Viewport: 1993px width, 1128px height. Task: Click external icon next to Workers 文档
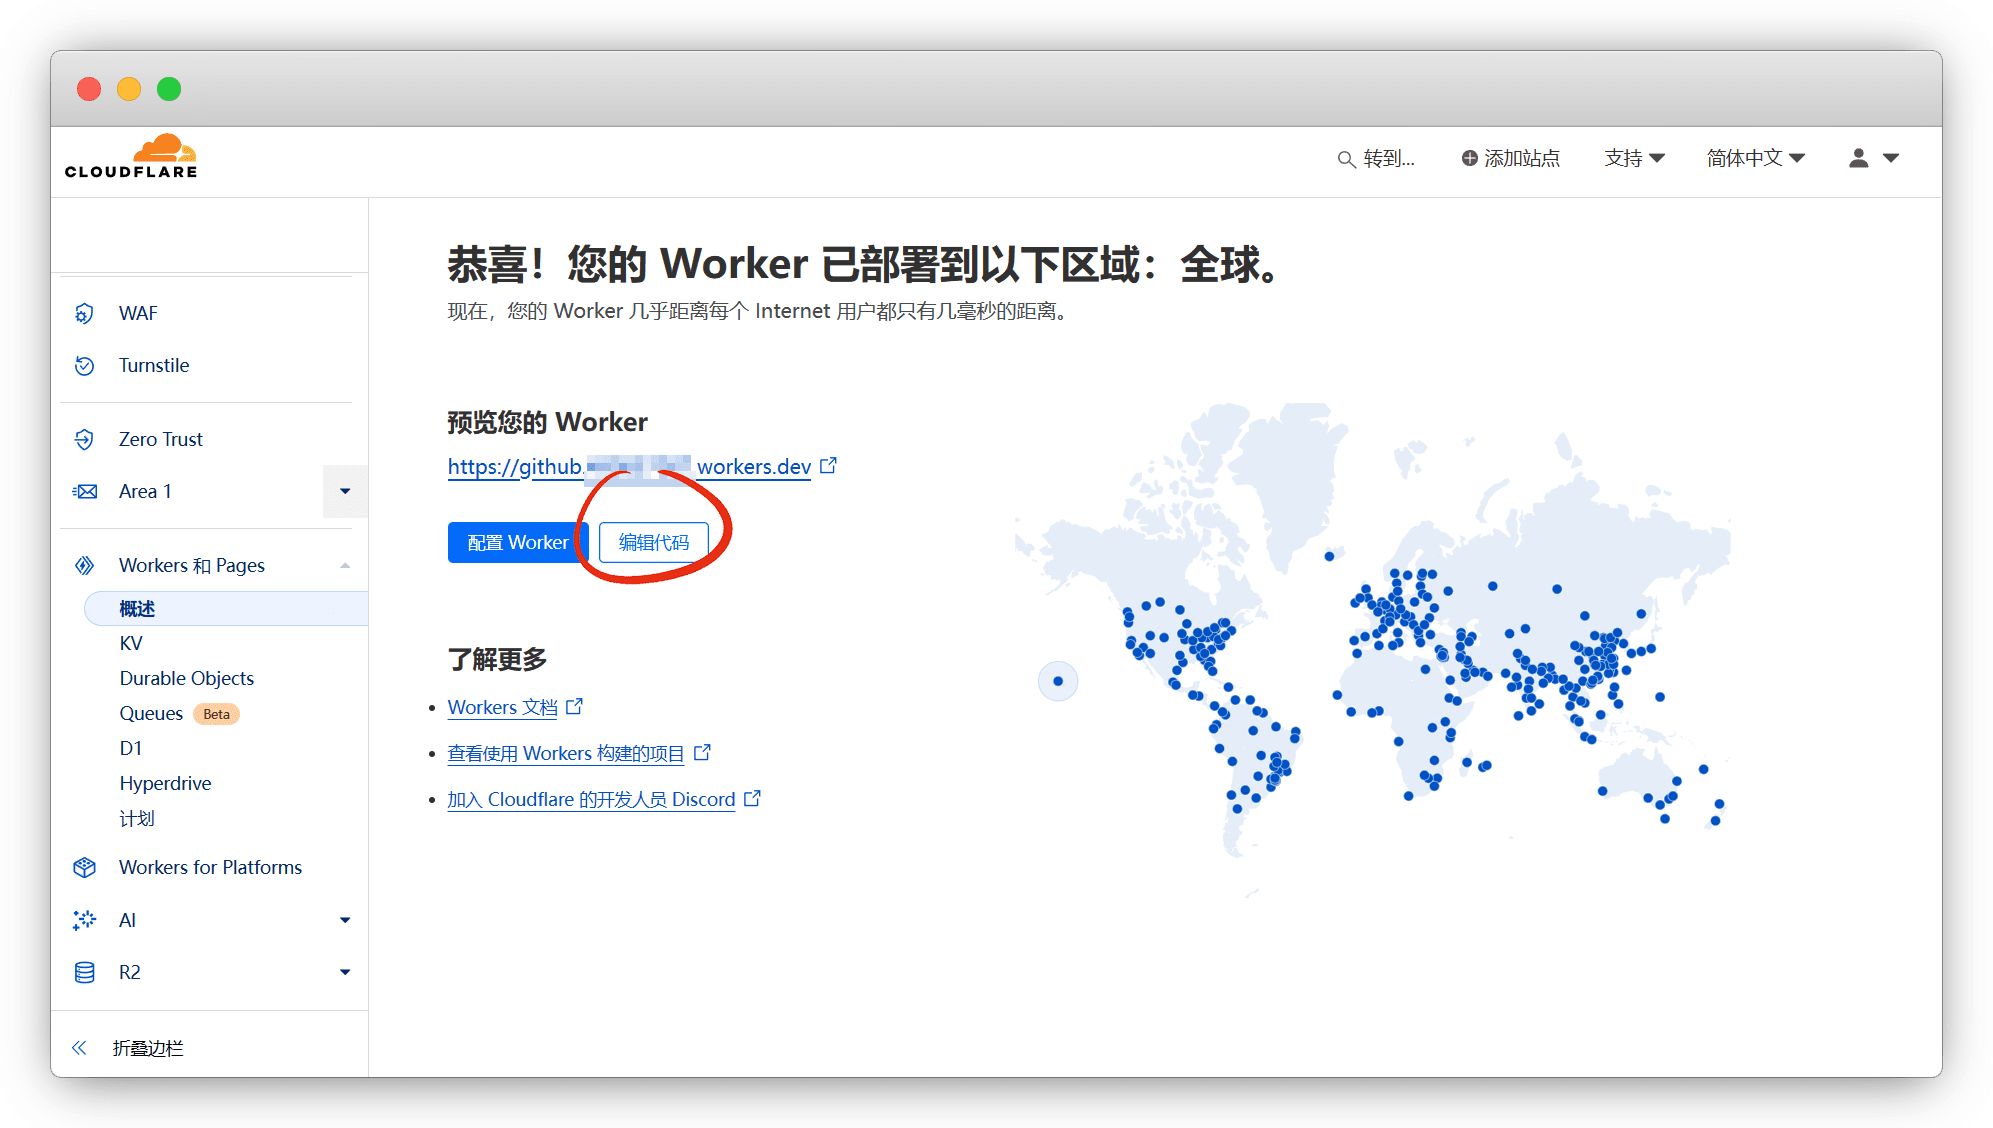574,707
